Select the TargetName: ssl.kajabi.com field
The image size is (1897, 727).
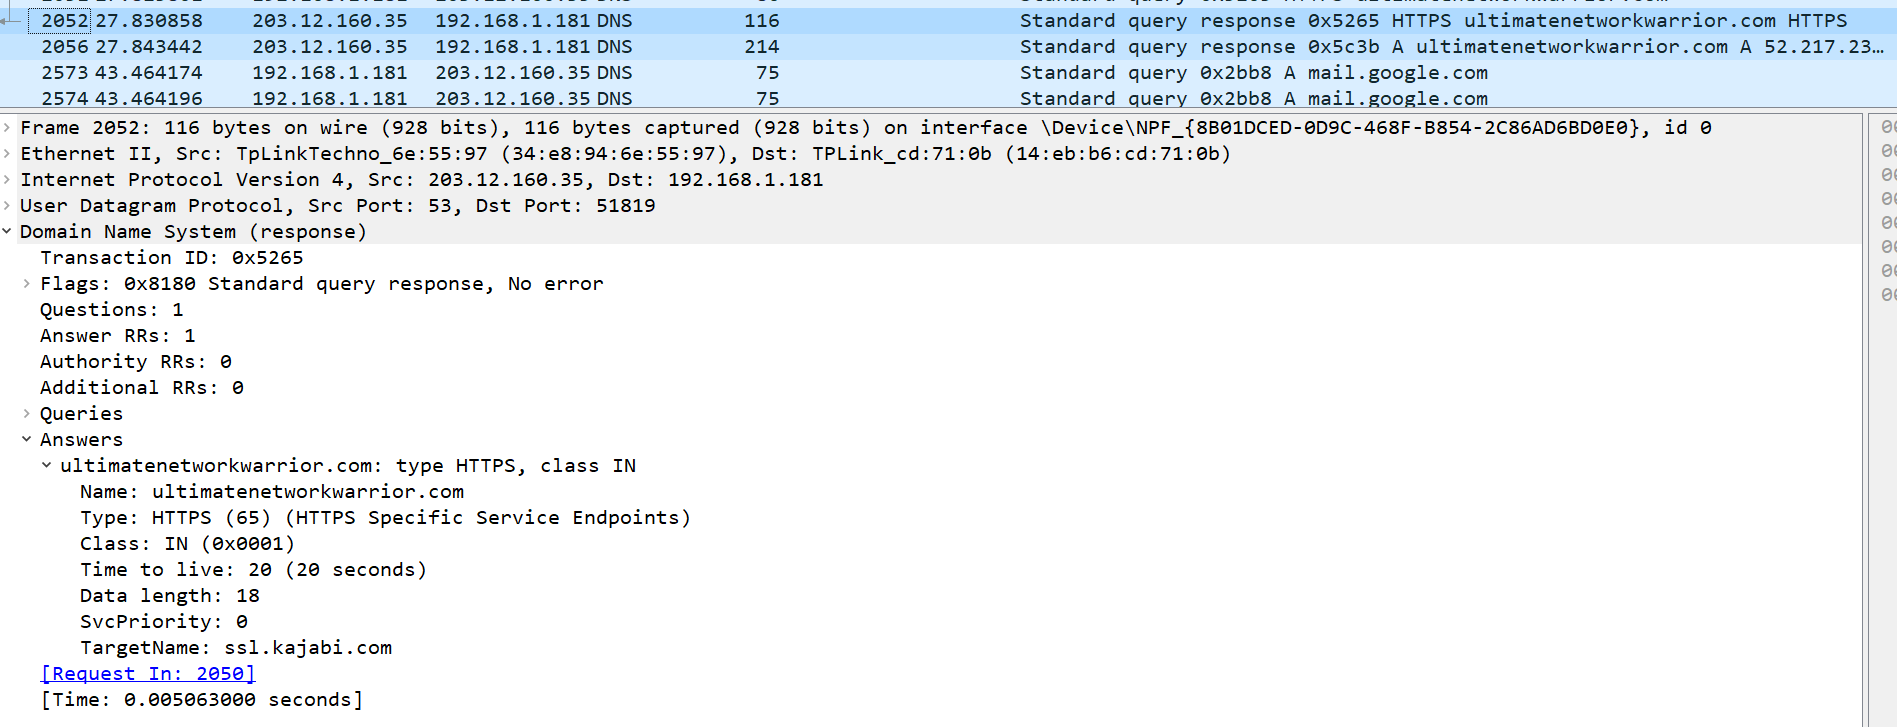coord(236,648)
